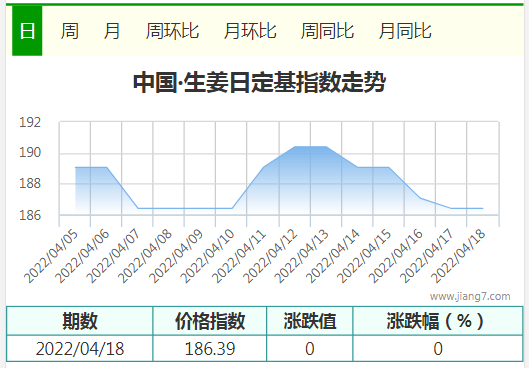Click the 2022/04/14 x-axis date label

[333, 256]
